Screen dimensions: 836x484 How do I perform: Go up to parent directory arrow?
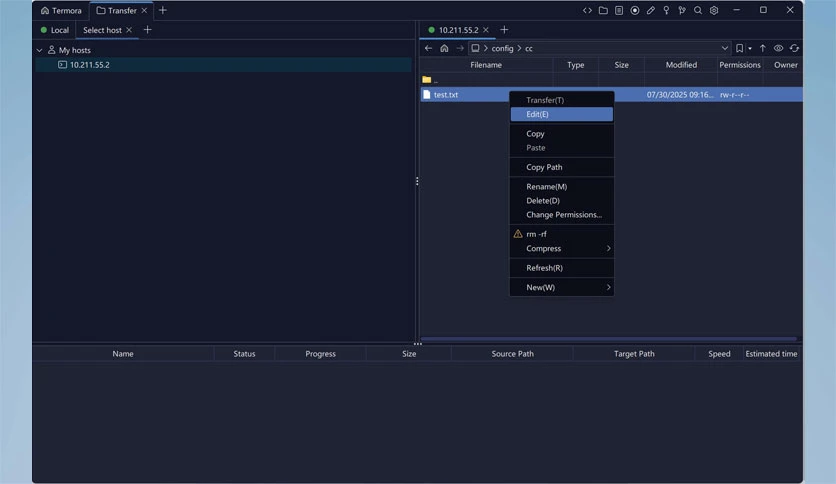762,48
